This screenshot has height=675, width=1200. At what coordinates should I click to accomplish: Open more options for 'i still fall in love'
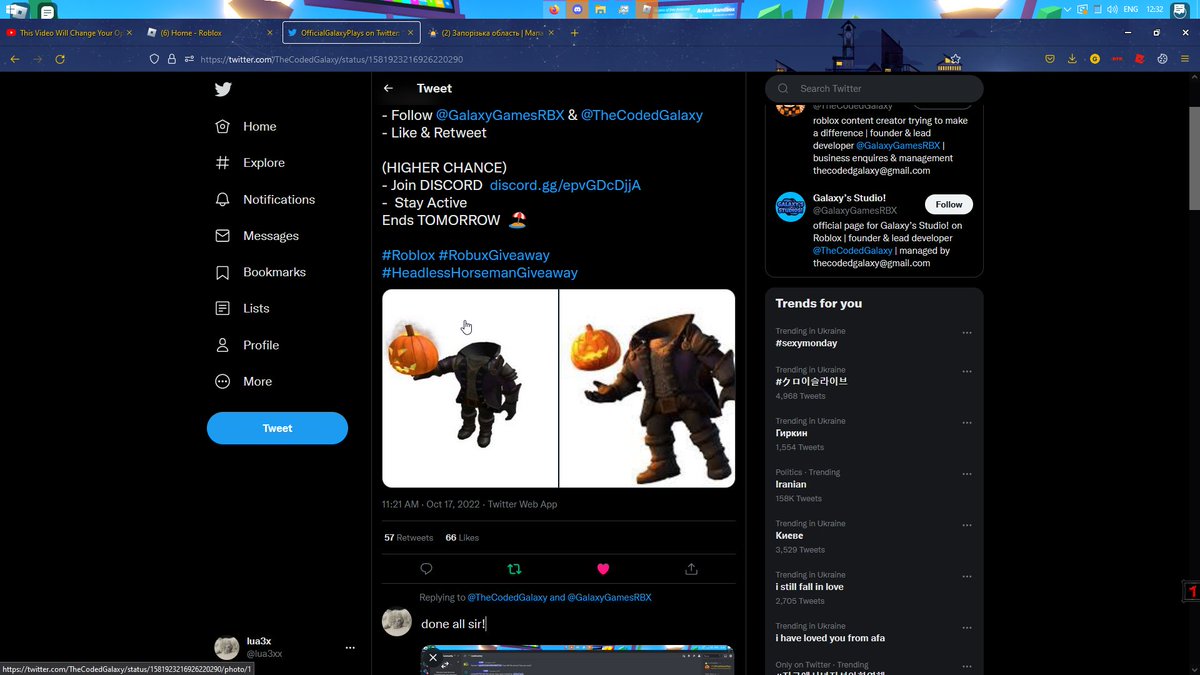click(966, 576)
